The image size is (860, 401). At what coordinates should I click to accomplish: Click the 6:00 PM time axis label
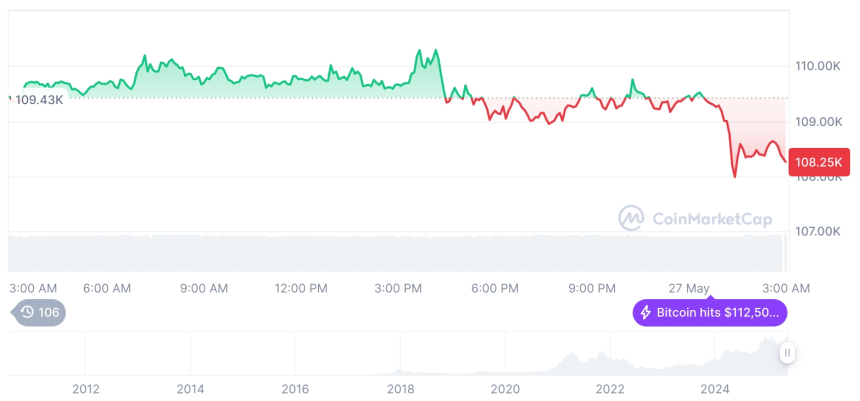tap(494, 288)
